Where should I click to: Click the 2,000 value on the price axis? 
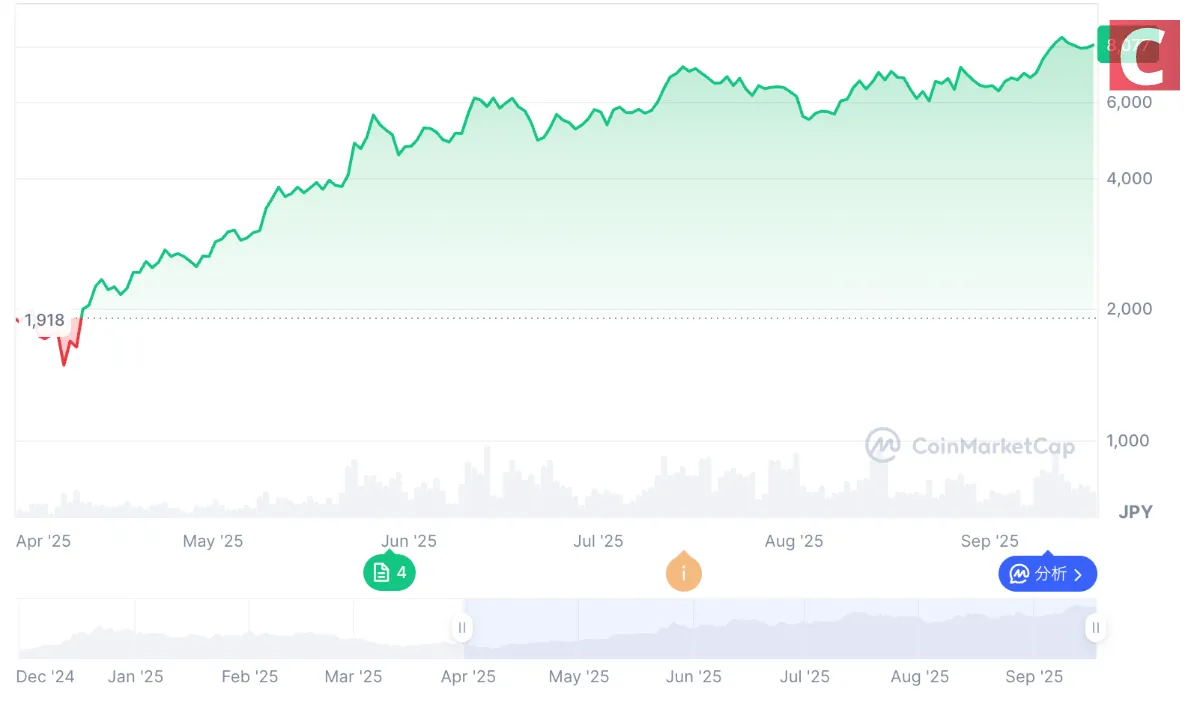coord(1131,309)
